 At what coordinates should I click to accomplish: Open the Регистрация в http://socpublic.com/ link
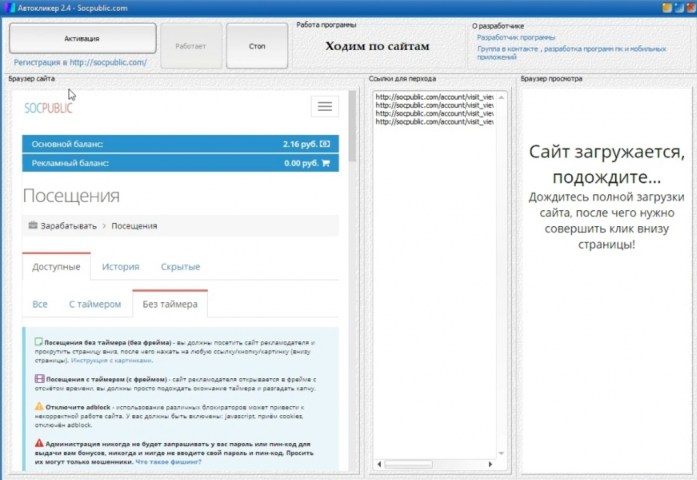click(x=80, y=62)
